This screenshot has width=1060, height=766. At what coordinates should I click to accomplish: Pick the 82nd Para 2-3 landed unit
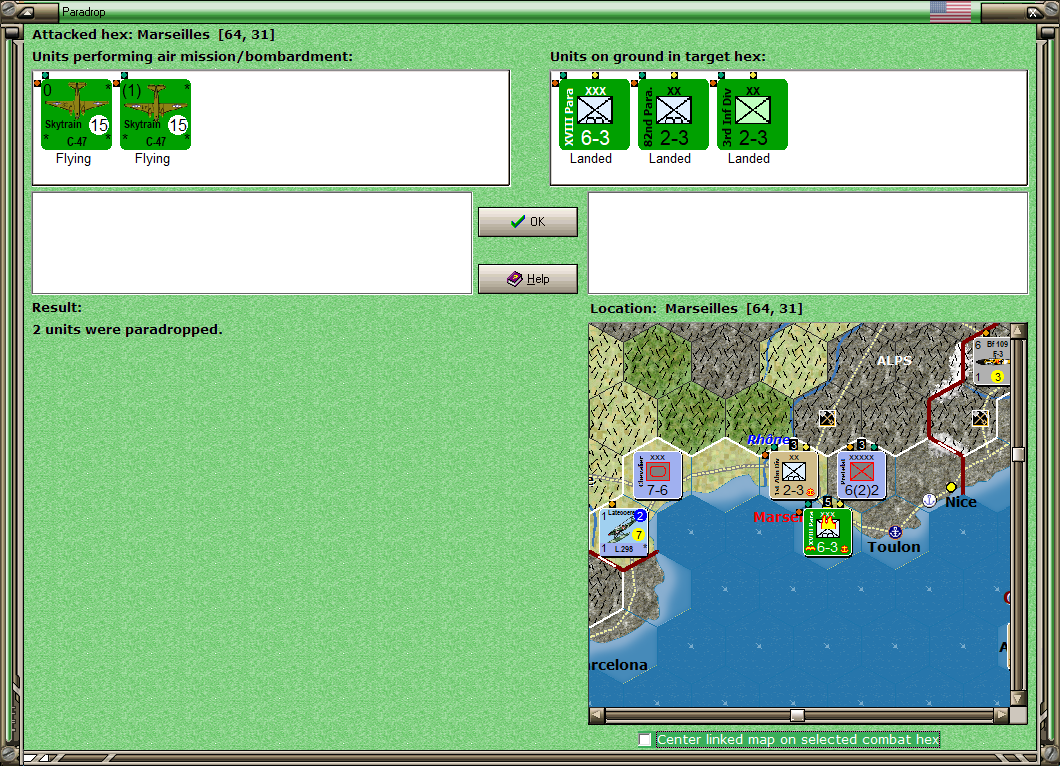(x=673, y=114)
